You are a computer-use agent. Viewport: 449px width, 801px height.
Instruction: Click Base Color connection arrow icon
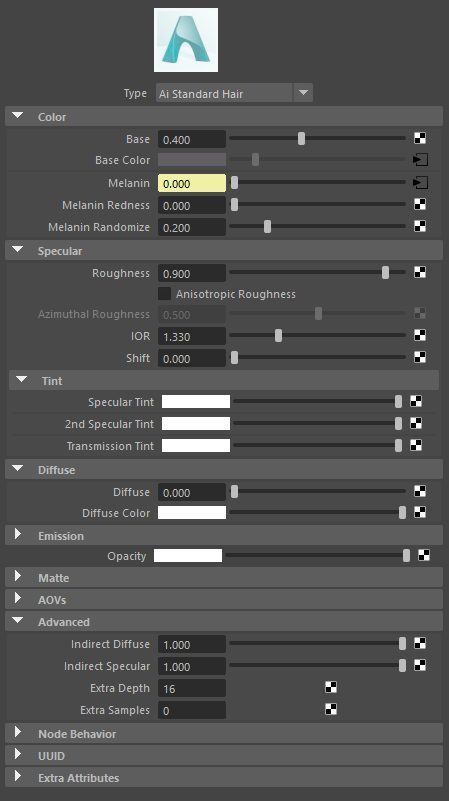click(420, 160)
